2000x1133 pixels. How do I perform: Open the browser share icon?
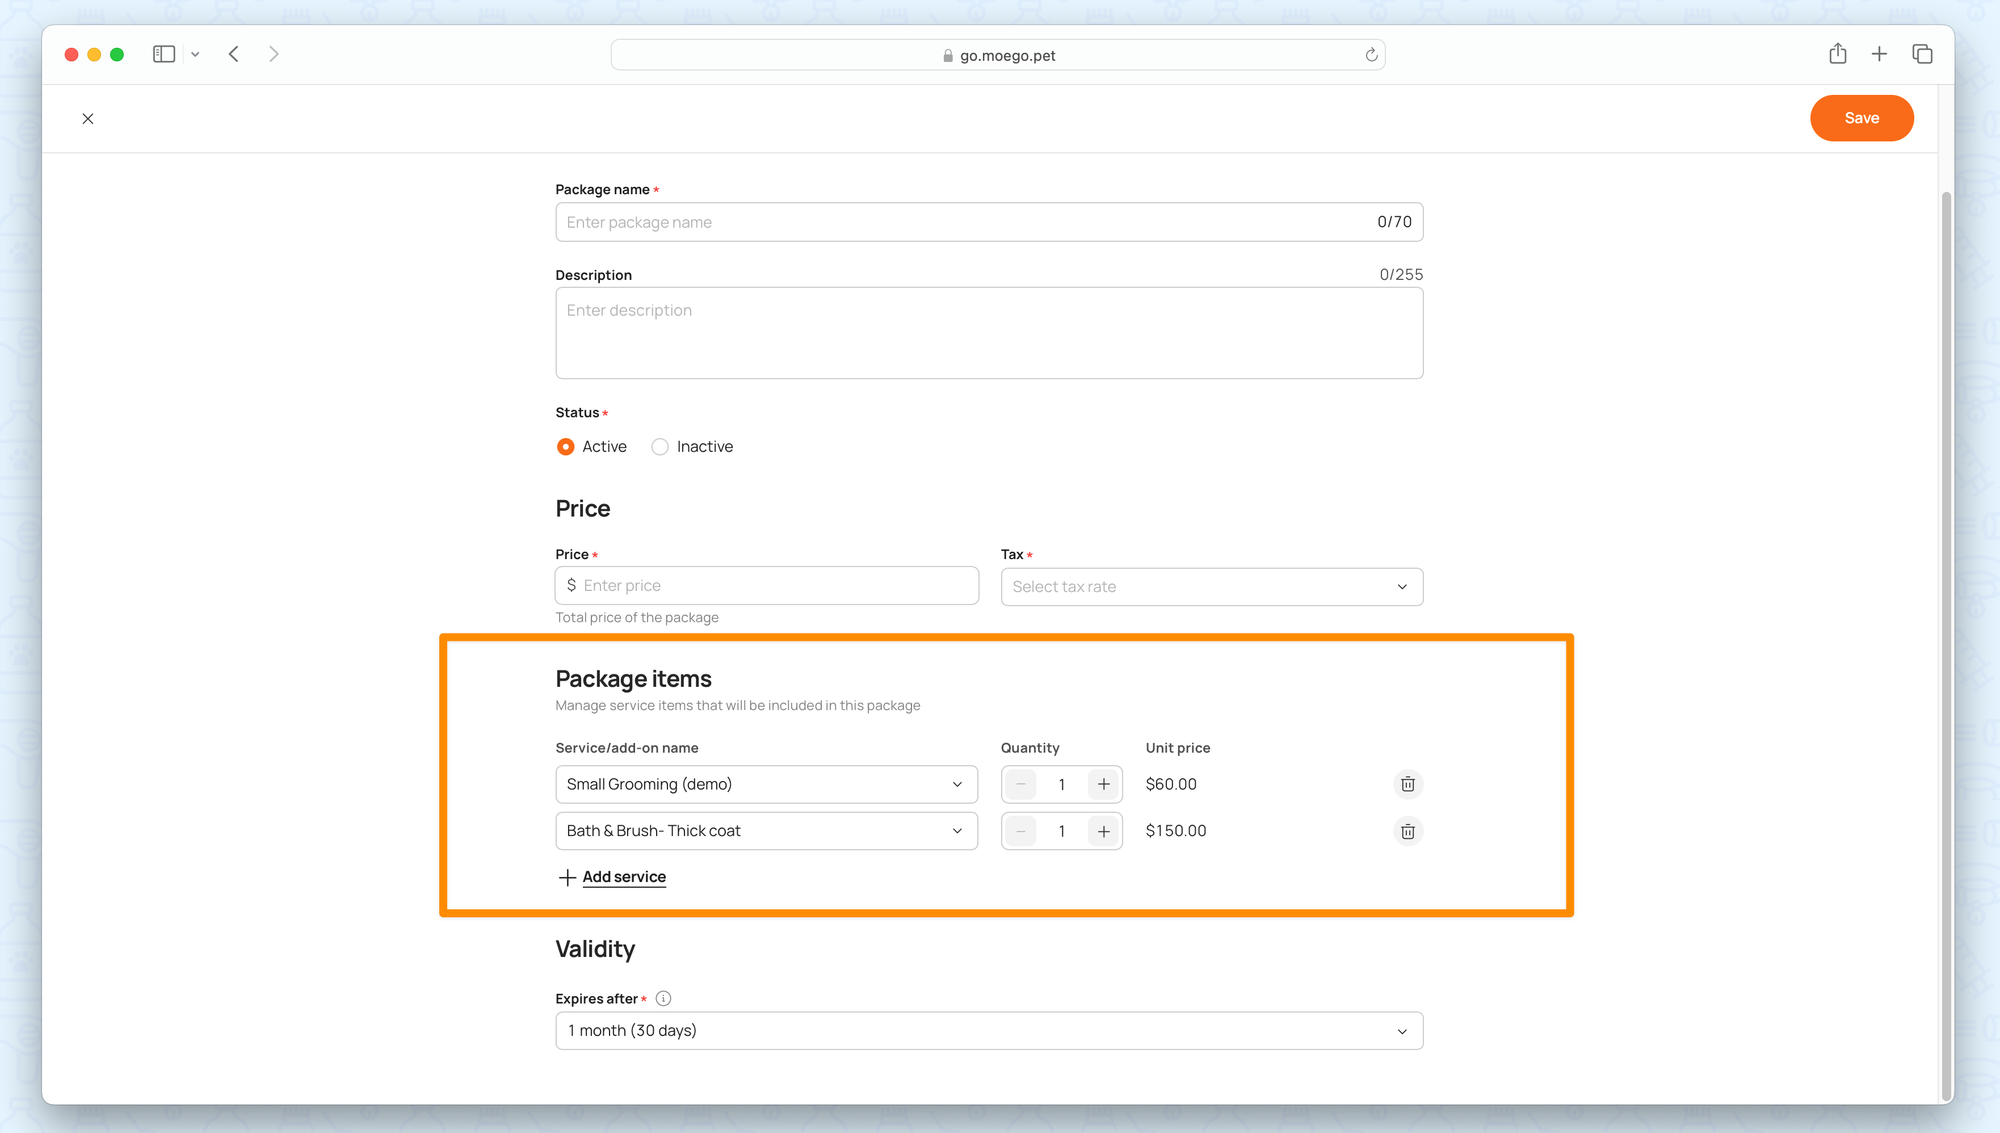click(1837, 54)
